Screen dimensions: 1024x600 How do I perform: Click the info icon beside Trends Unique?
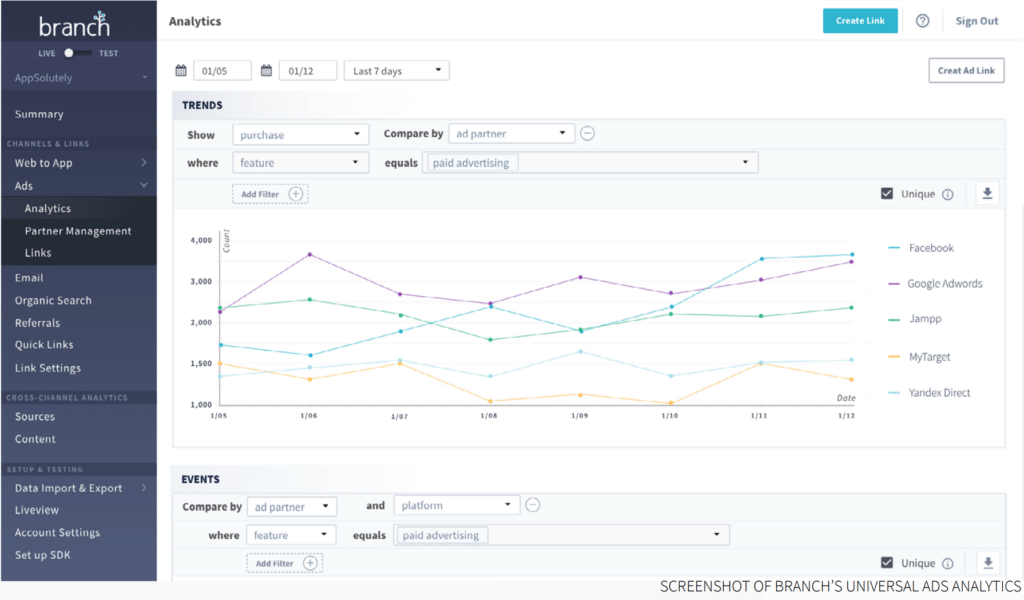948,195
